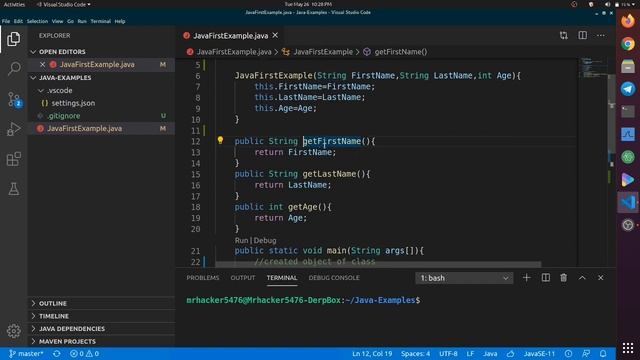Click Spaces: 4 indentation setting
Screen dimensions: 640x360
(x=415, y=353)
